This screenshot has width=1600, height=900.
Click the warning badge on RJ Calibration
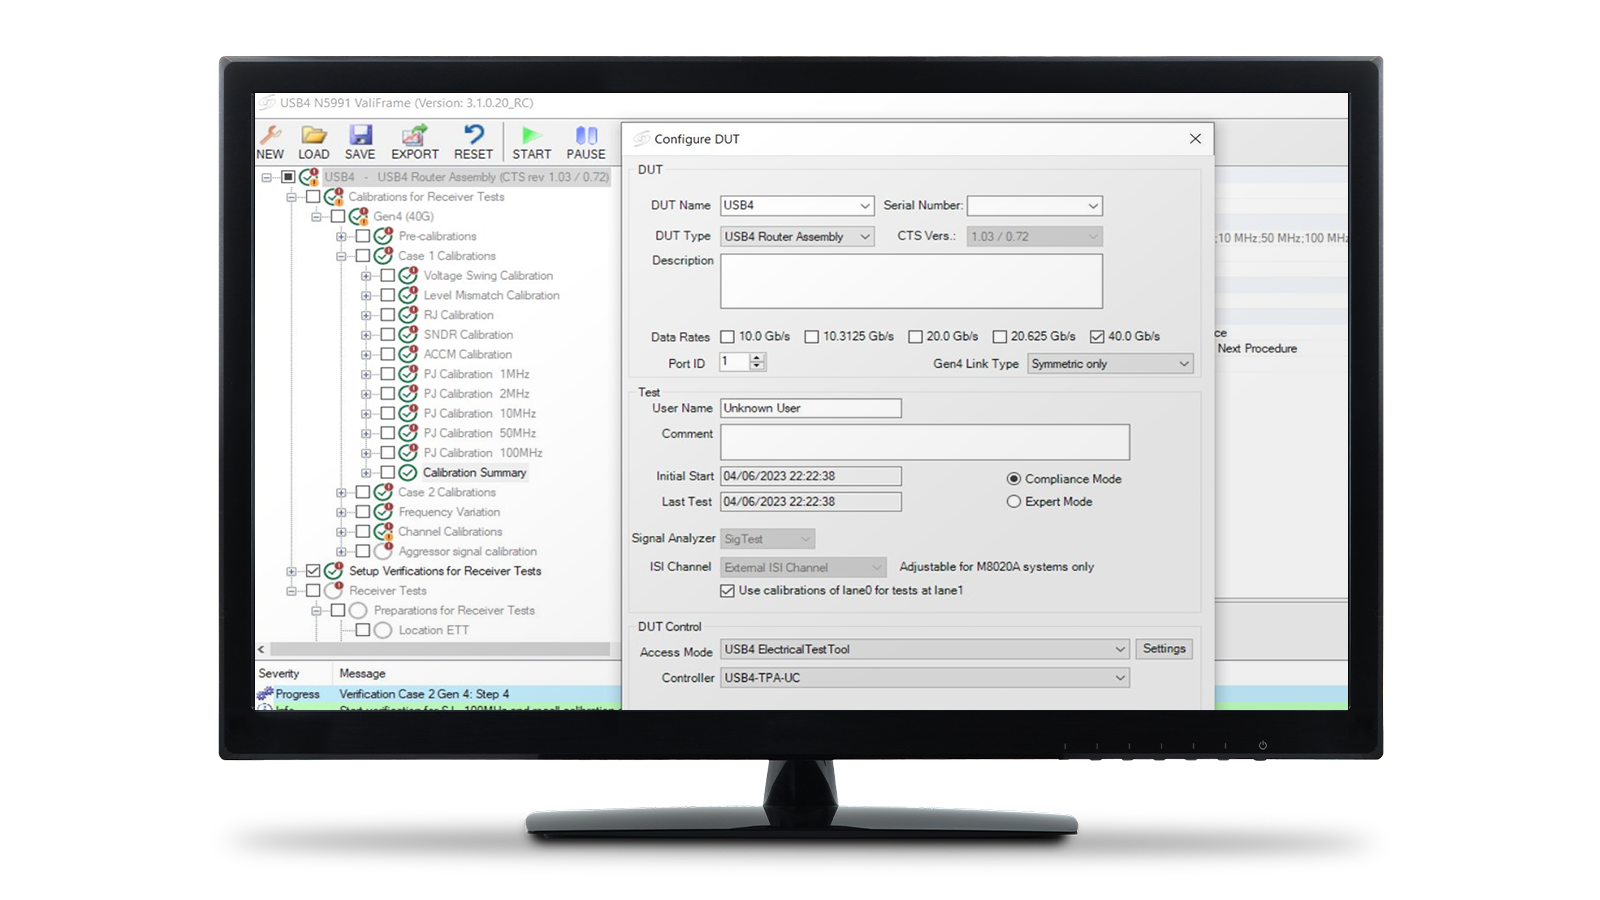tap(414, 308)
